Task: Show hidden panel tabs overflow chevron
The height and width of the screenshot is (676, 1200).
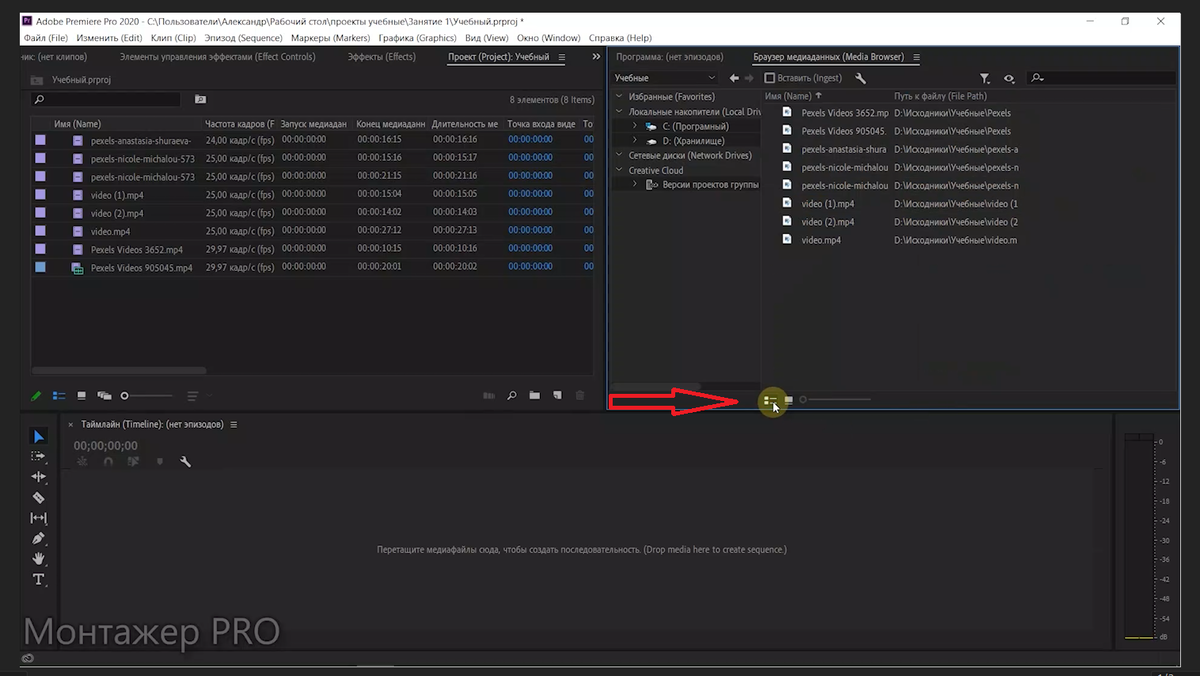Action: (x=597, y=57)
